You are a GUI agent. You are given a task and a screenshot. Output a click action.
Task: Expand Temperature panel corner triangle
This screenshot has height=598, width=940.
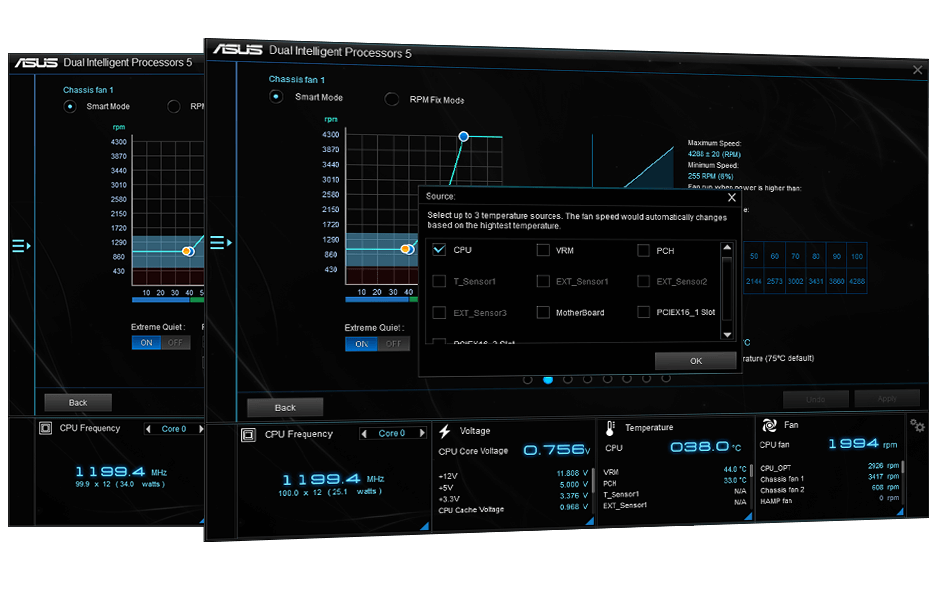click(x=748, y=516)
